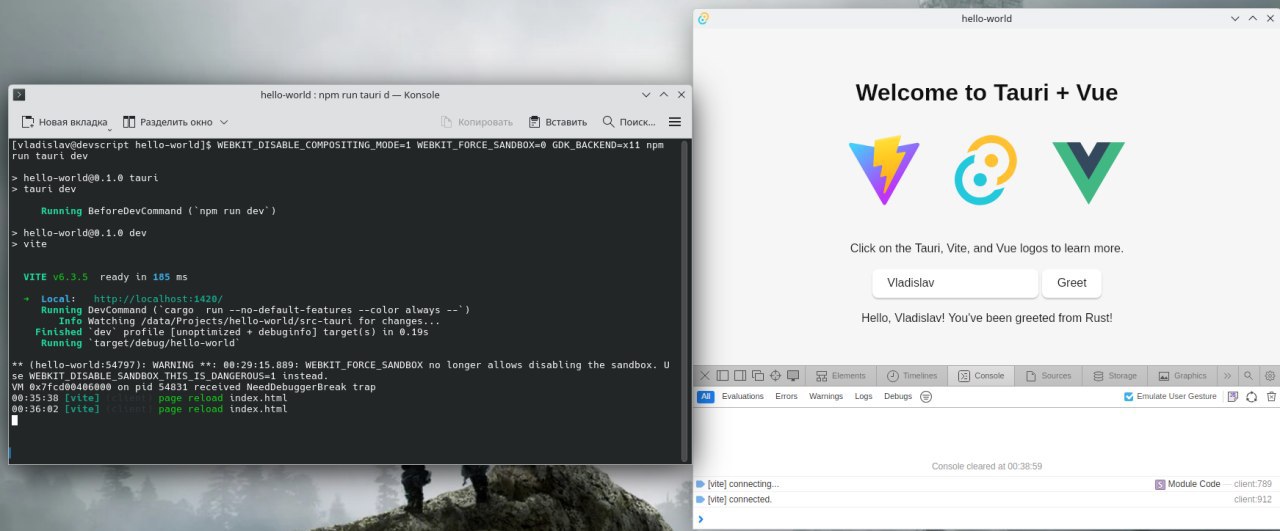Open Konsole hamburger menu
This screenshot has width=1280, height=531.
tap(675, 122)
